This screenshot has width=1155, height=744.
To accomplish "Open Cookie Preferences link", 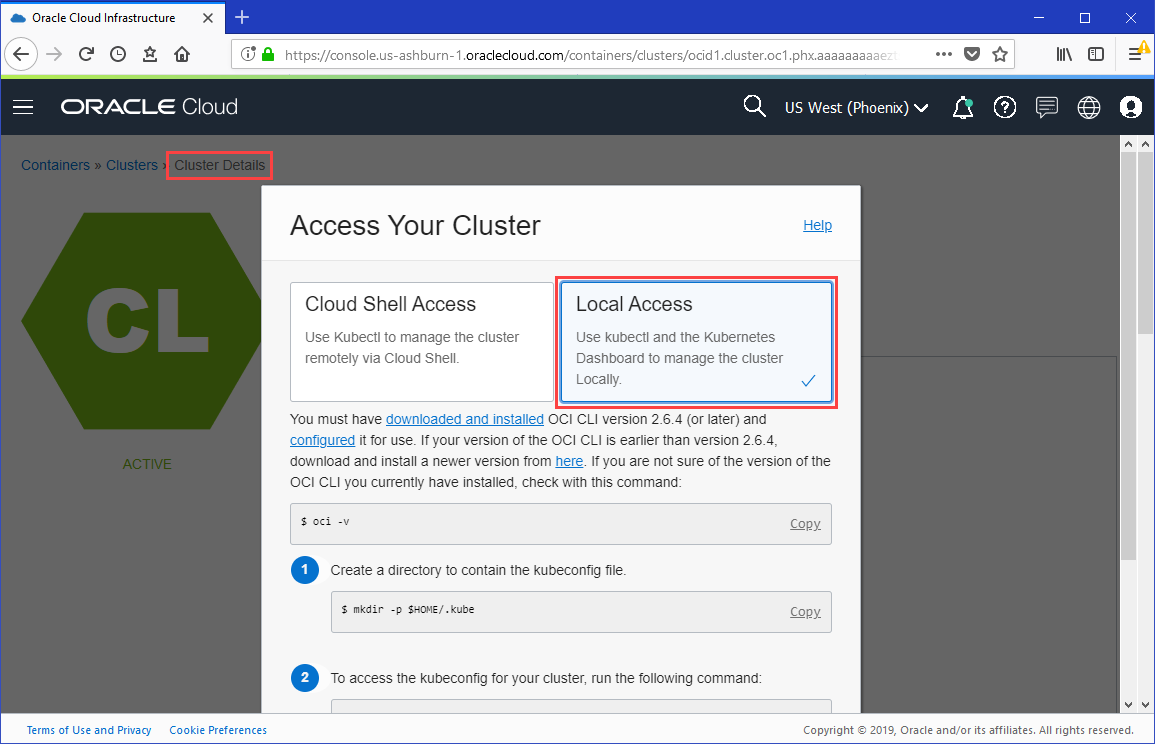I will pos(218,730).
